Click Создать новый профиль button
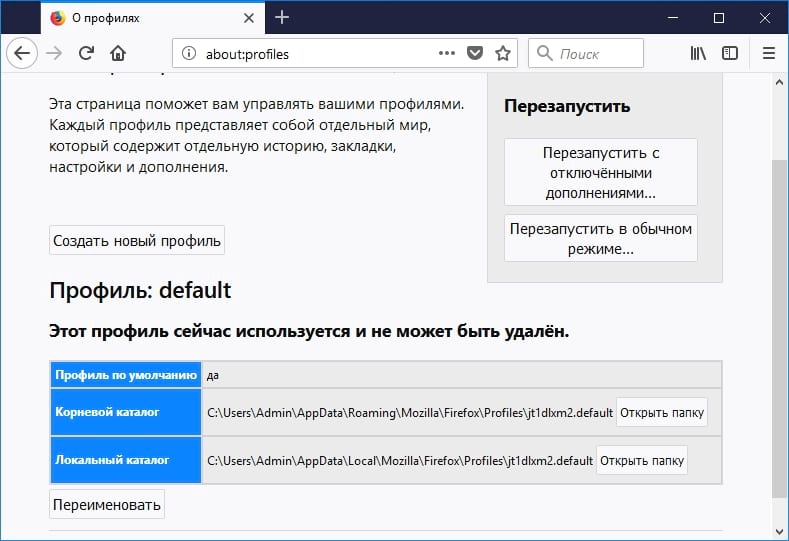789x541 pixels. click(137, 241)
